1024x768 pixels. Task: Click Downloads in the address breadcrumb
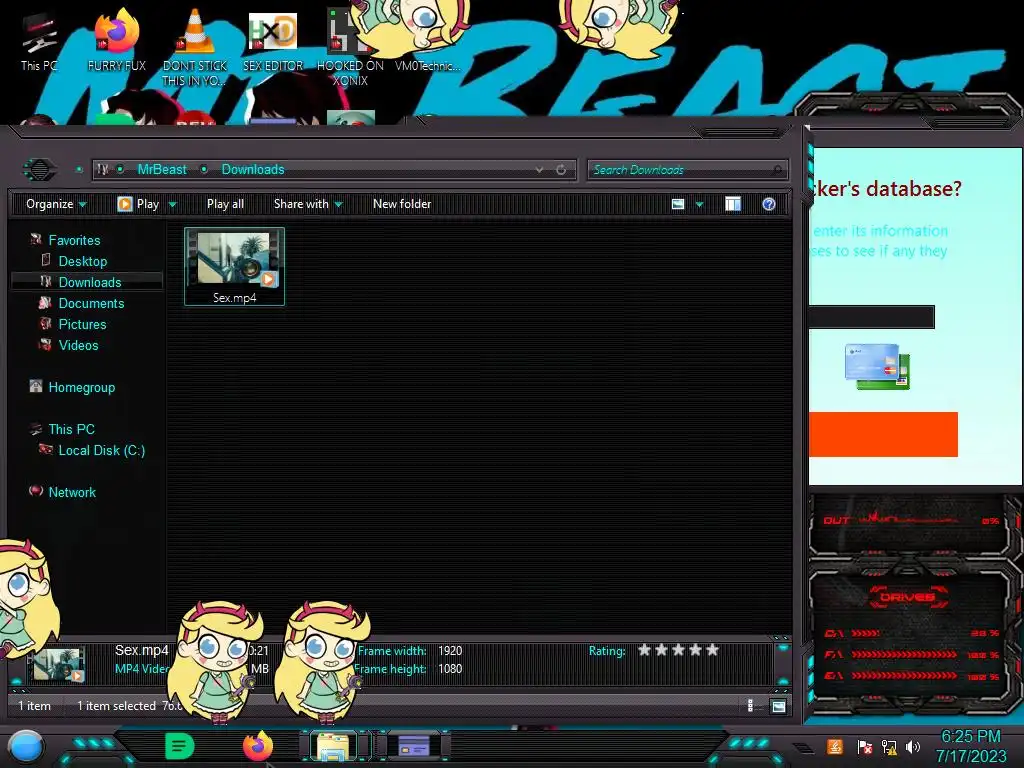(x=253, y=170)
